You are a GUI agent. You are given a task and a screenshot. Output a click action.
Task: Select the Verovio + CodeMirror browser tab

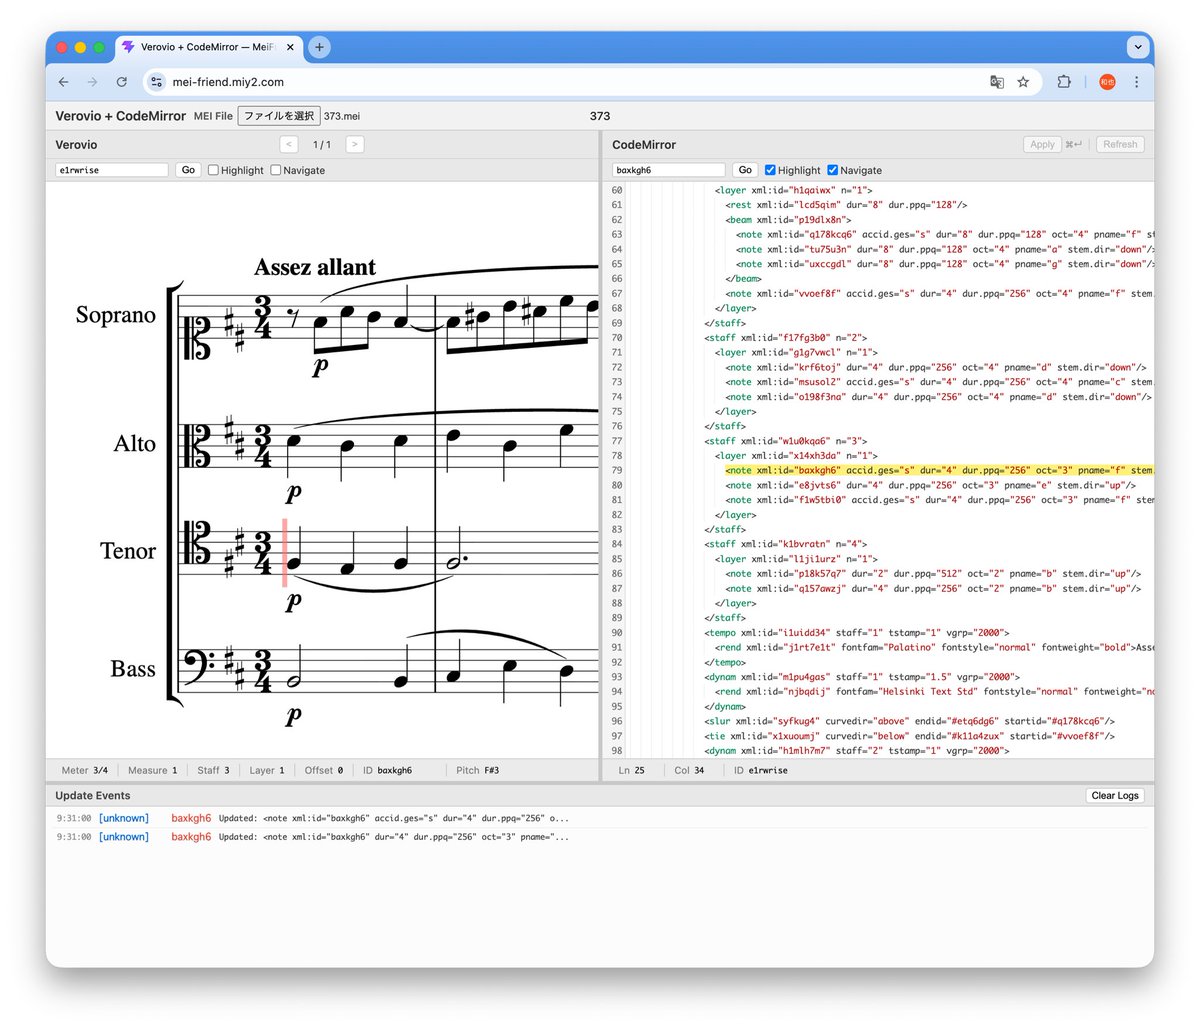click(x=208, y=47)
